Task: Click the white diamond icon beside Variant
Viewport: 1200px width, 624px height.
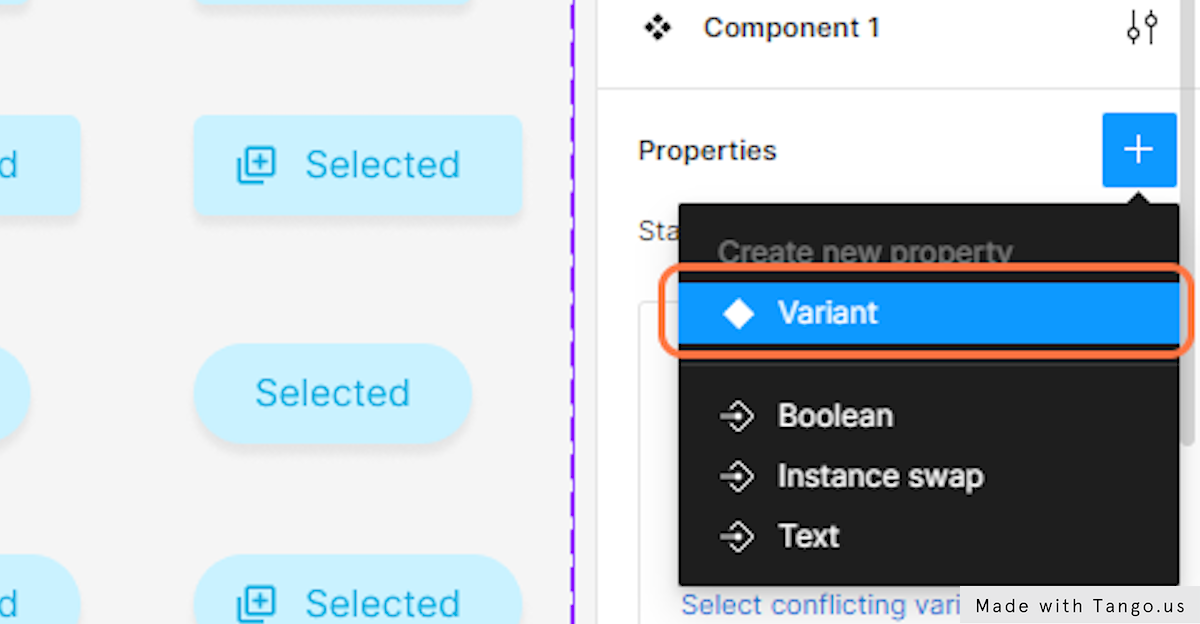Action: click(738, 313)
